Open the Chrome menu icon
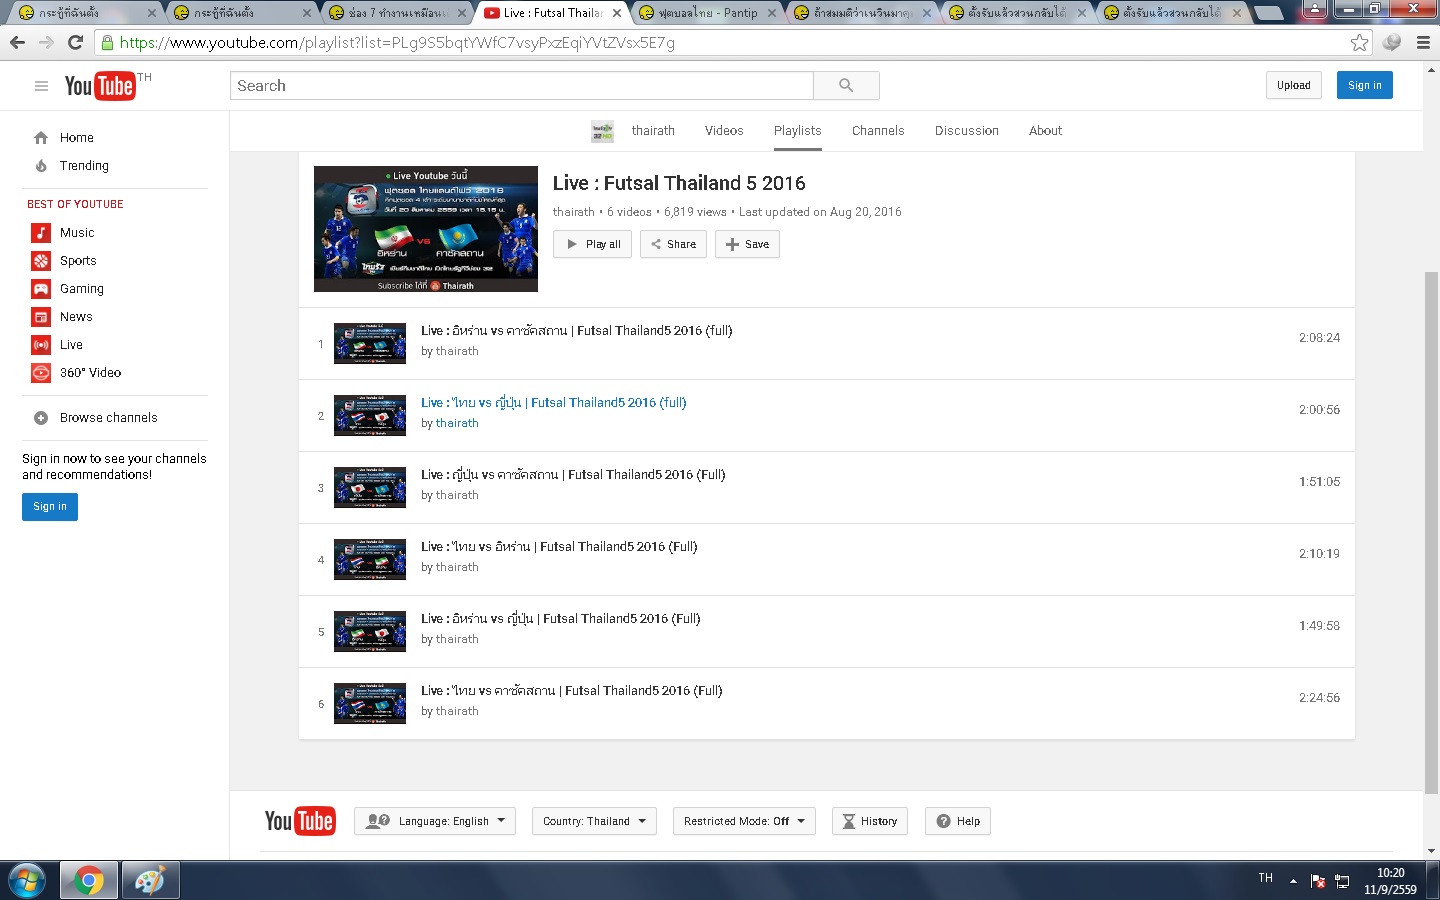Viewport: 1440px width, 900px height. pos(1423,43)
